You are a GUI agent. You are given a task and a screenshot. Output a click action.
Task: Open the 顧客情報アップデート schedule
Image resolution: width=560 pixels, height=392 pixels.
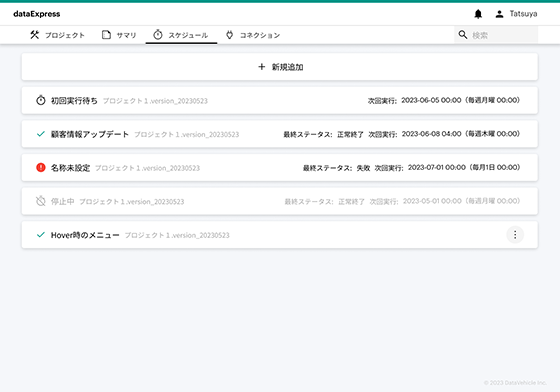point(280,134)
